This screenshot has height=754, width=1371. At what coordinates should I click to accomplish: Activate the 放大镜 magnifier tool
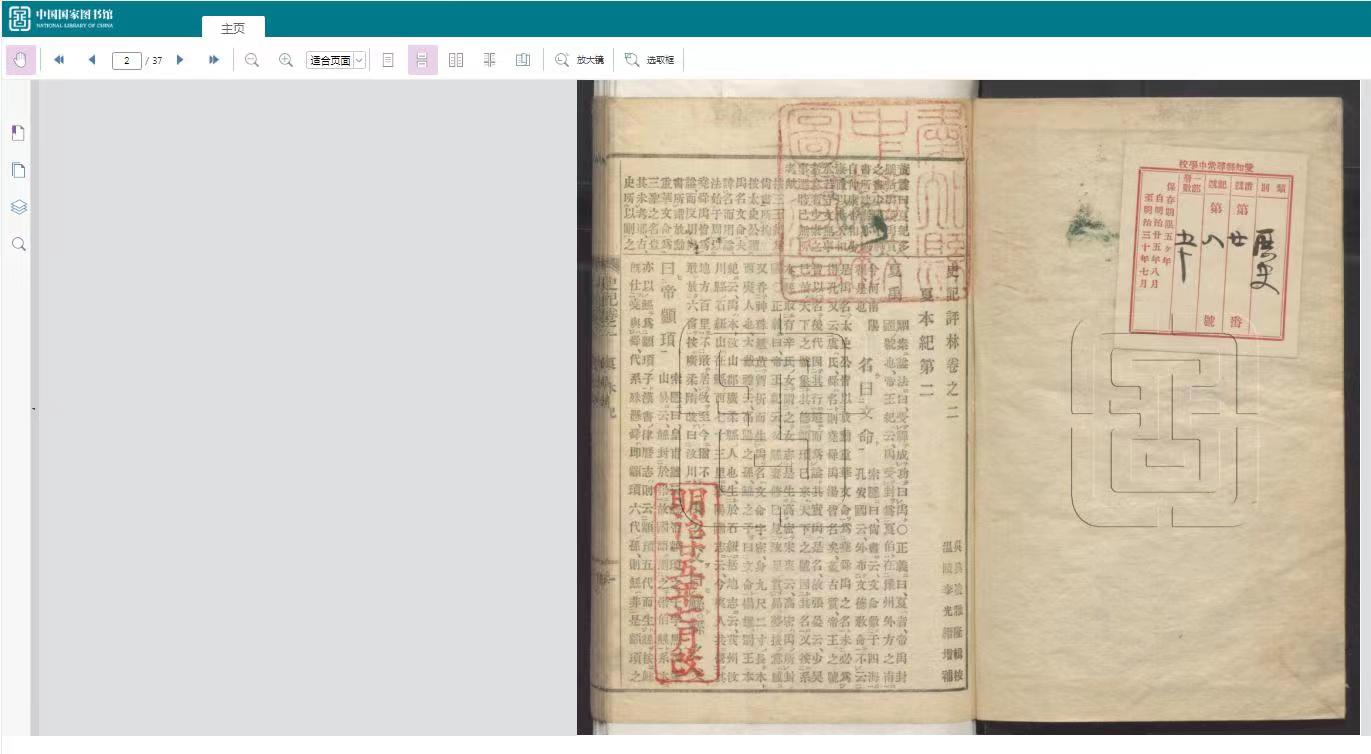(580, 60)
